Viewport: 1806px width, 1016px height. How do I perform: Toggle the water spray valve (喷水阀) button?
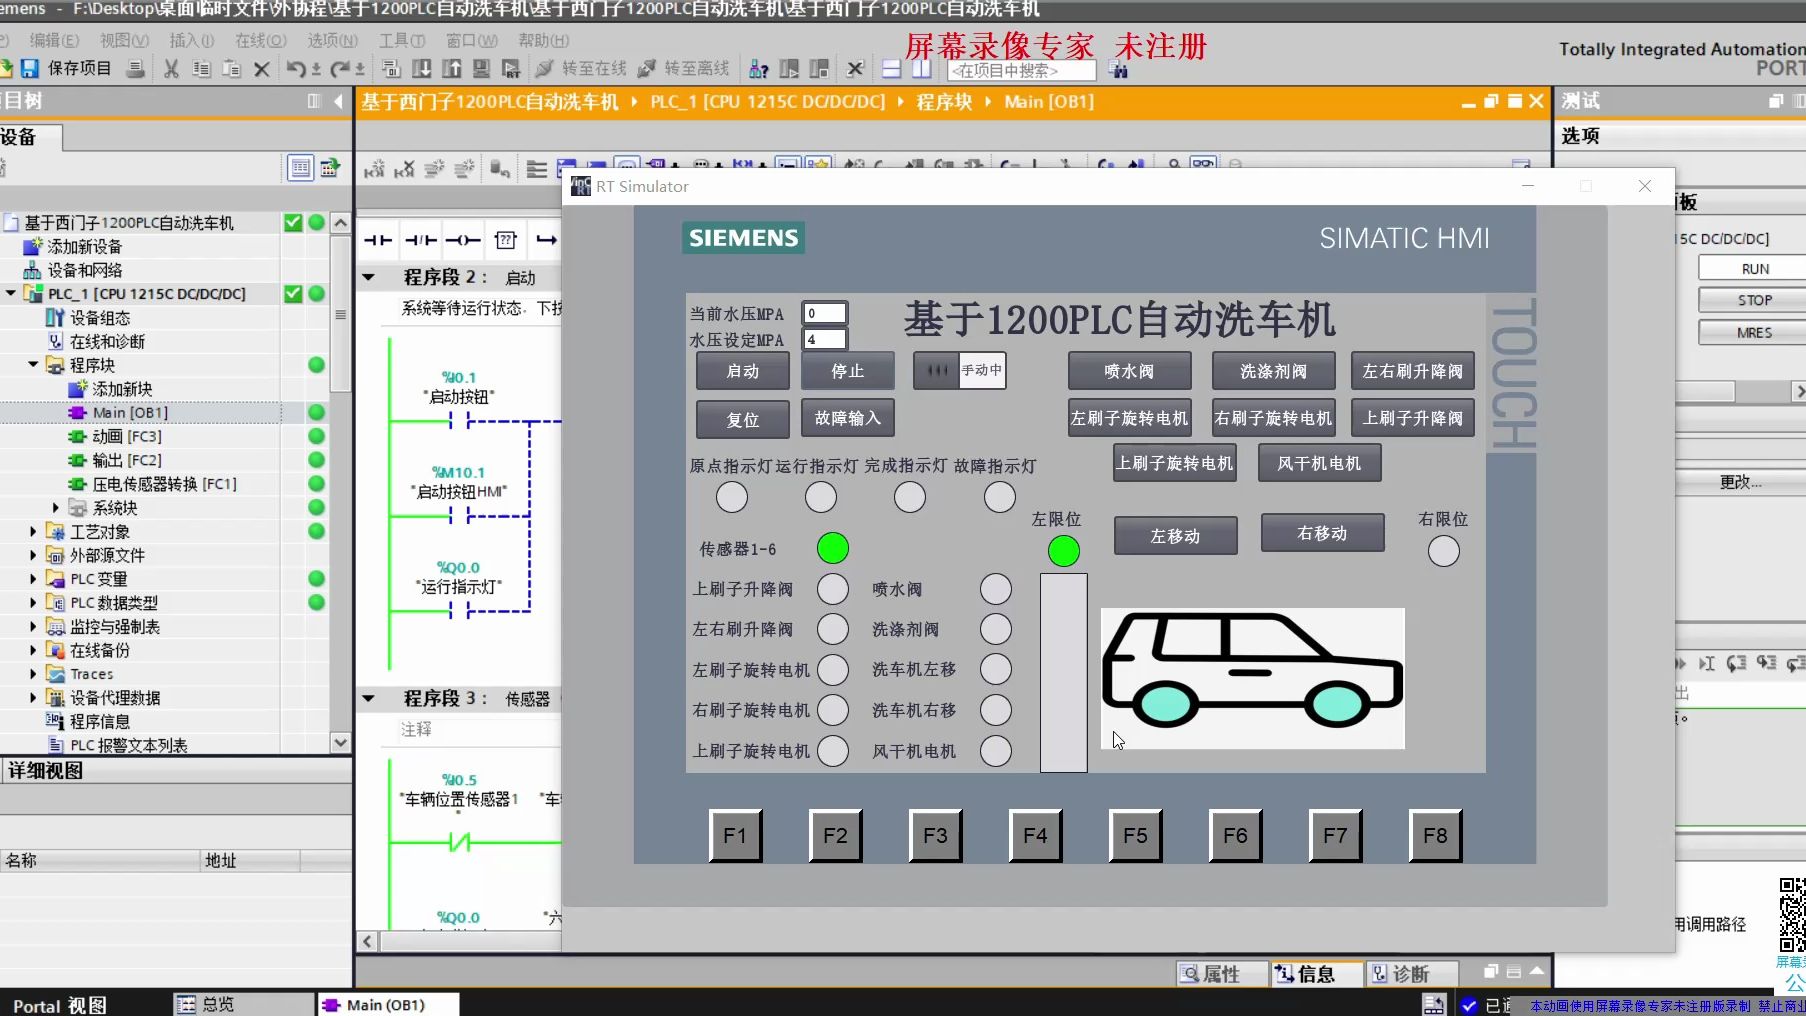click(1129, 371)
